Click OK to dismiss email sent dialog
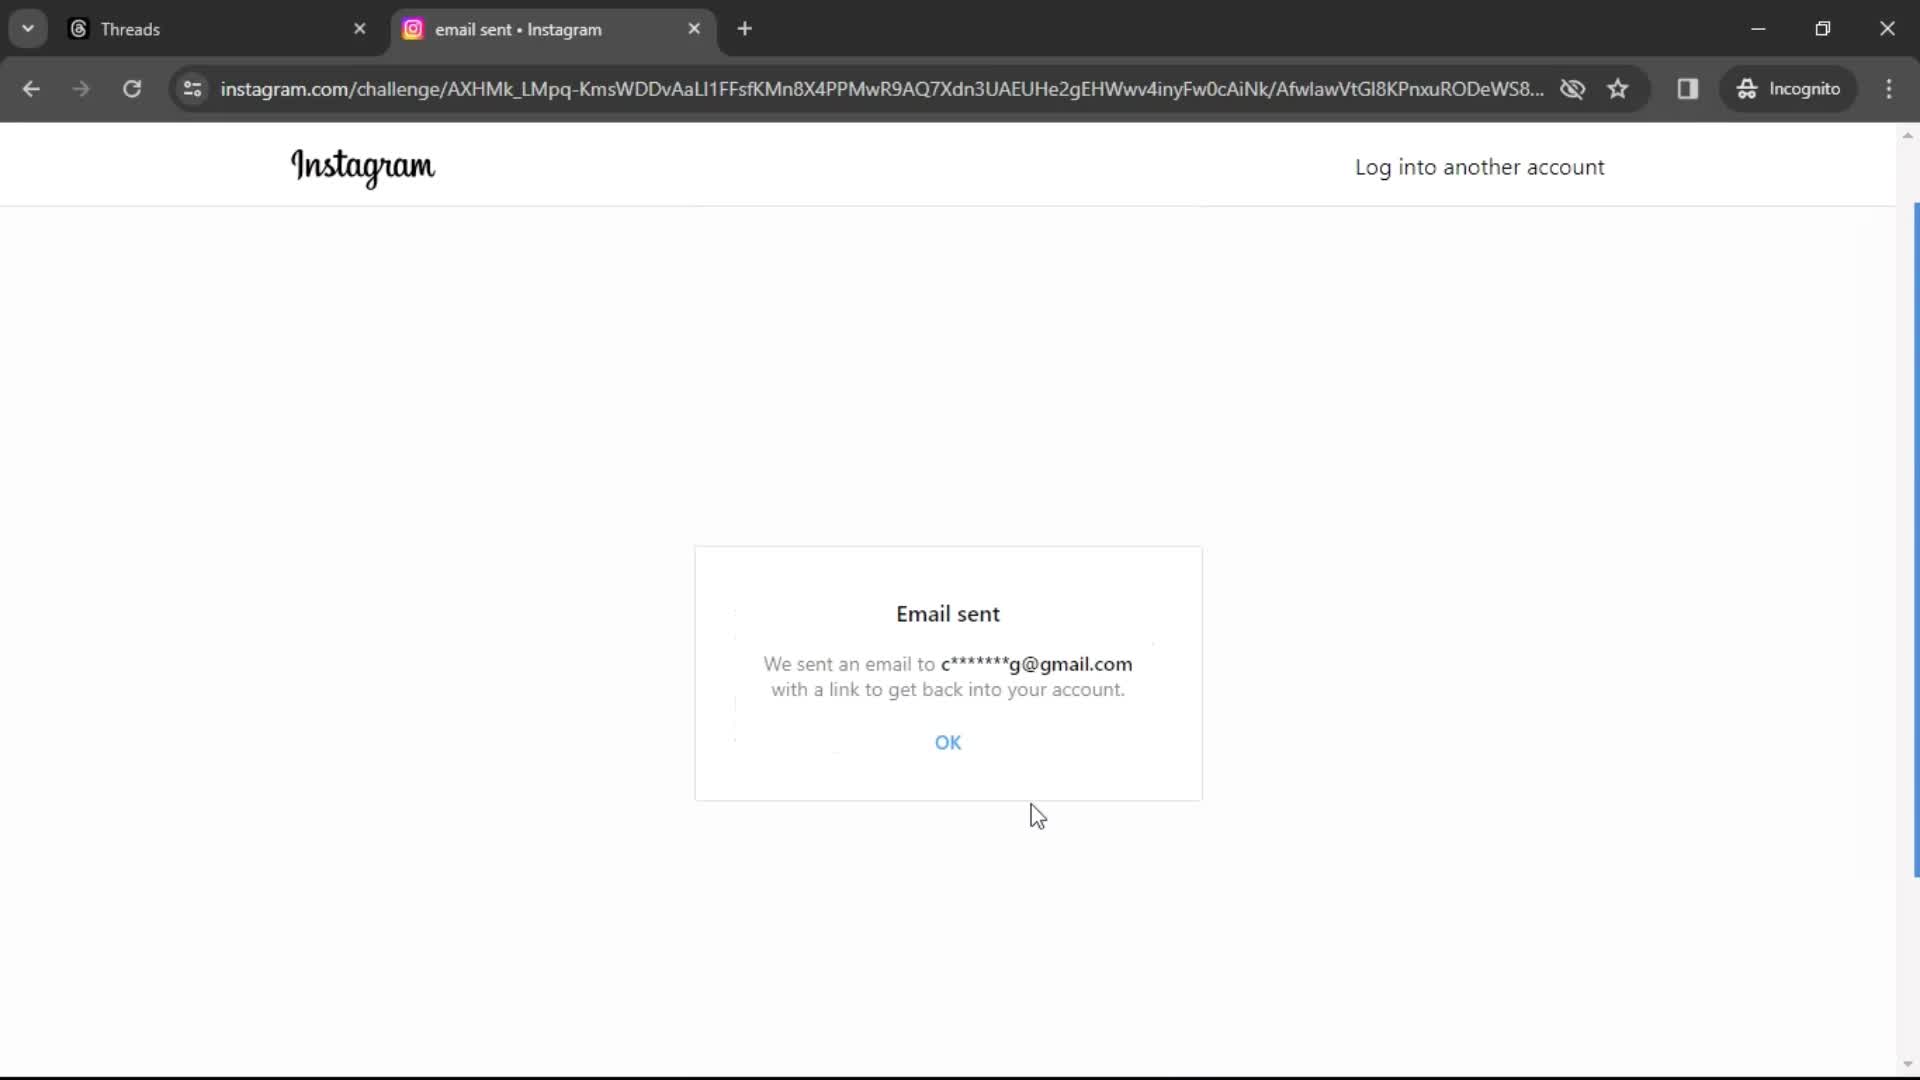This screenshot has height=1080, width=1920. (948, 742)
